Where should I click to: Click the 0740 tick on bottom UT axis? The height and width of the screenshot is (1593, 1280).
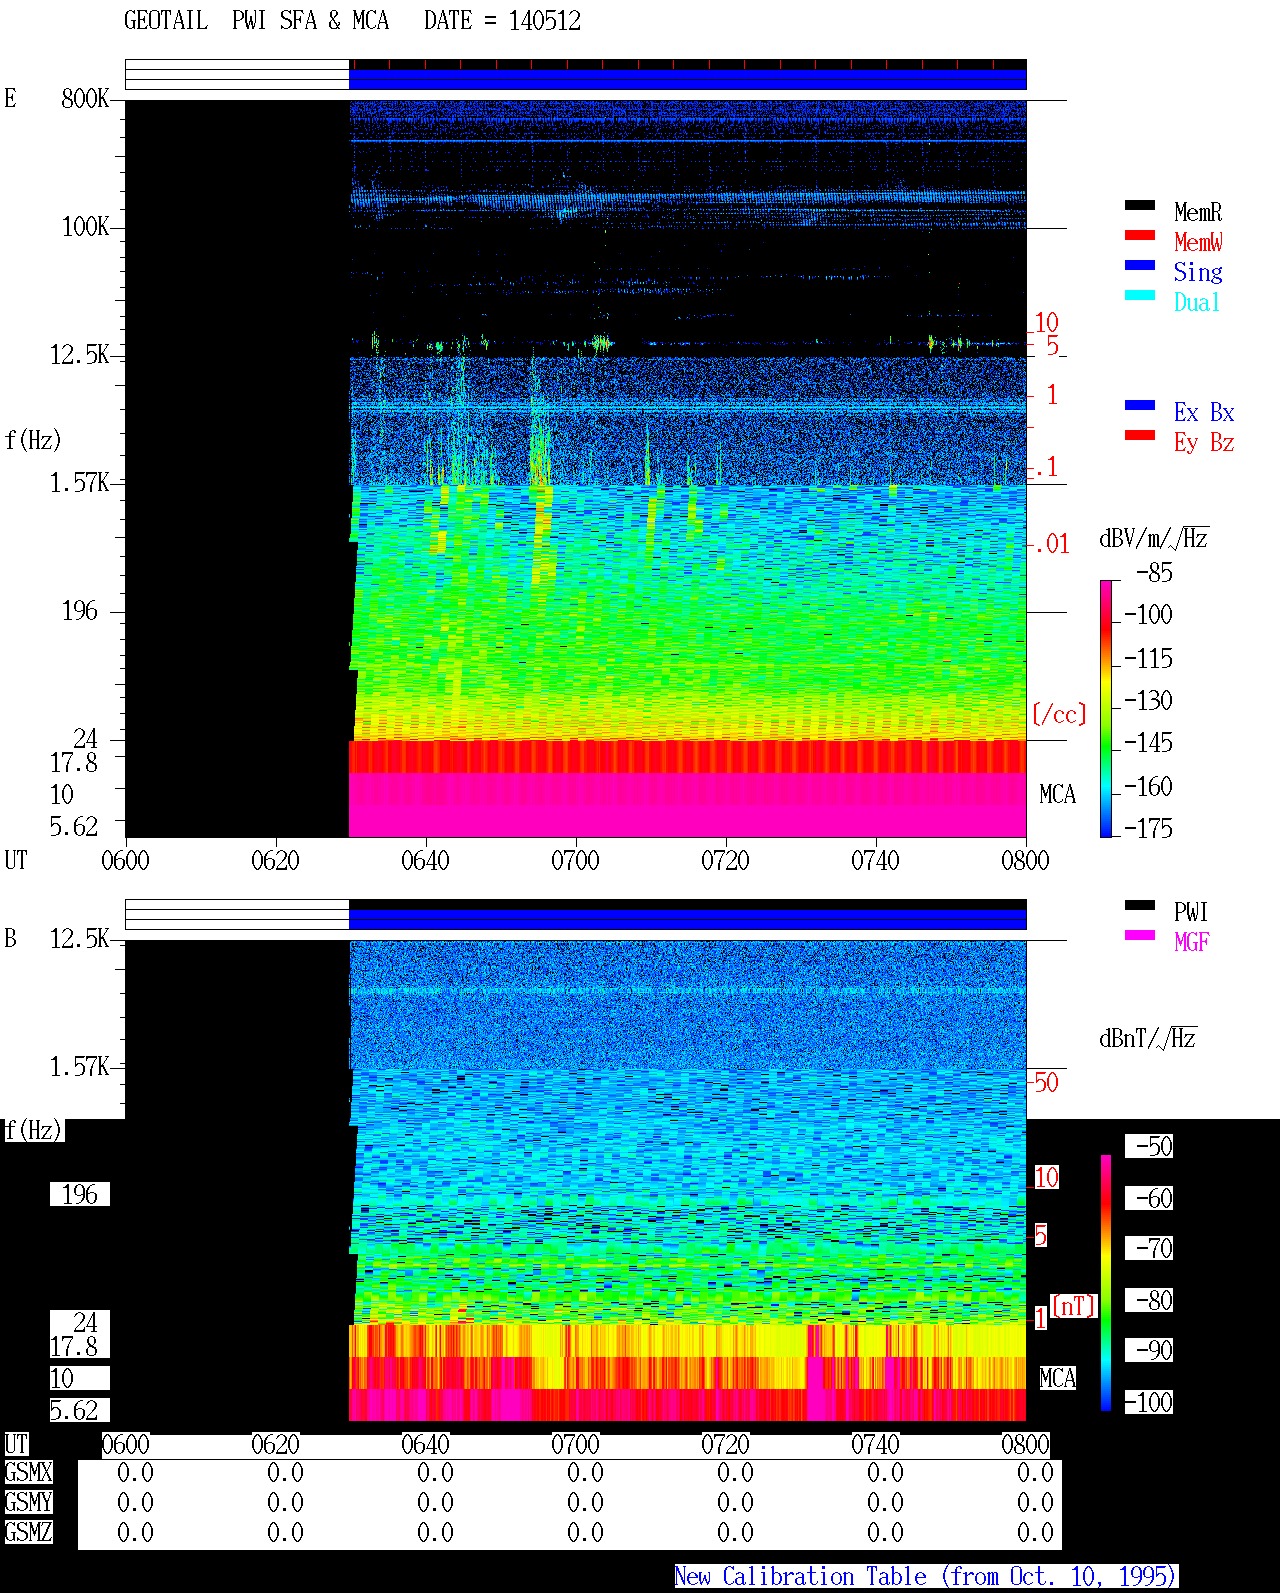[x=875, y=1444]
